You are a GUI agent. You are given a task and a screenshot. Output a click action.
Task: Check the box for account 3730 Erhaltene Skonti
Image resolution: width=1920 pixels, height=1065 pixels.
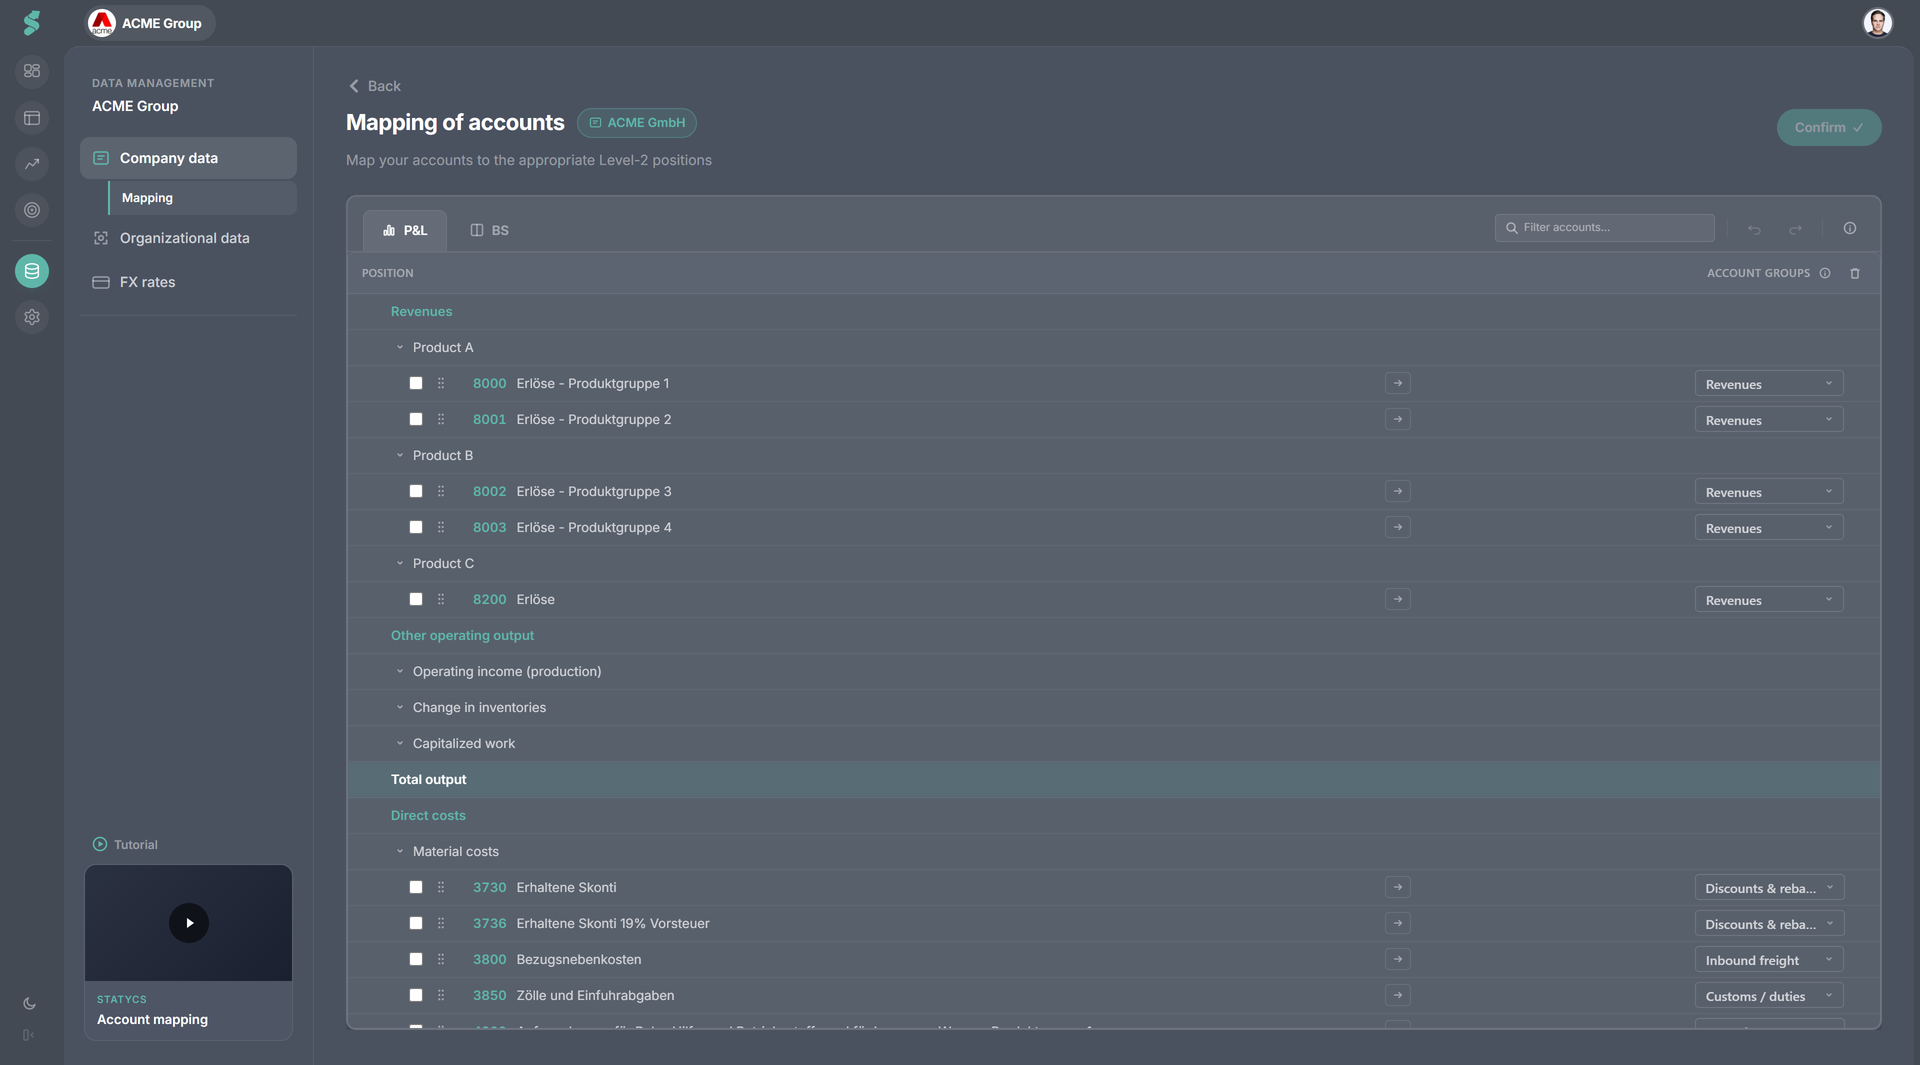tap(416, 887)
